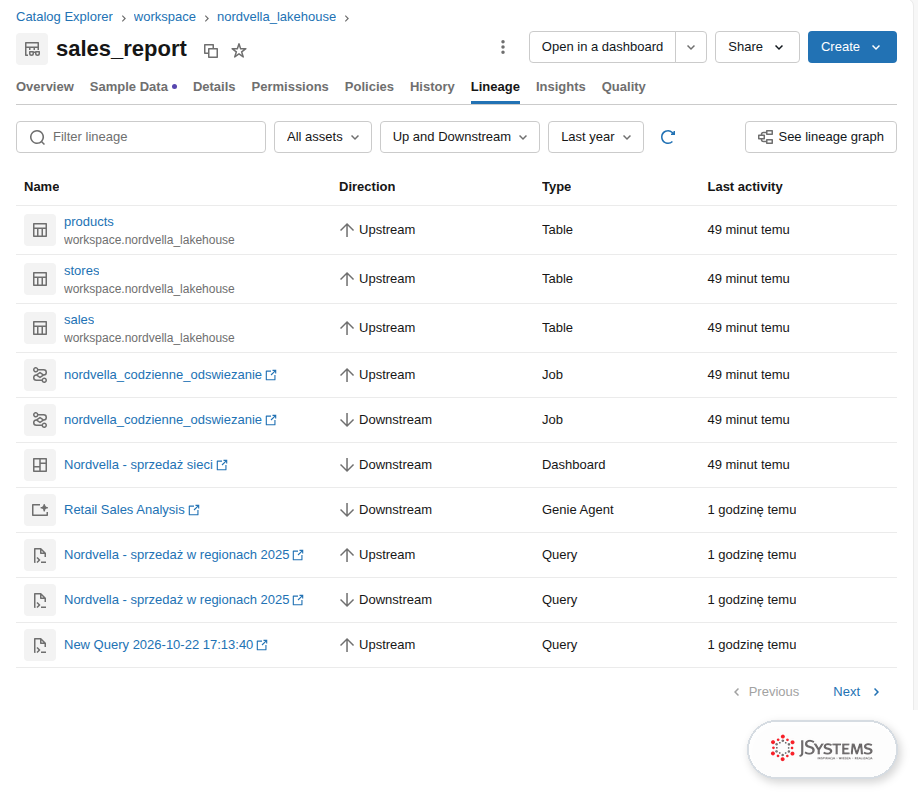
Task: Click Open in a dashboard button
Action: (x=602, y=47)
